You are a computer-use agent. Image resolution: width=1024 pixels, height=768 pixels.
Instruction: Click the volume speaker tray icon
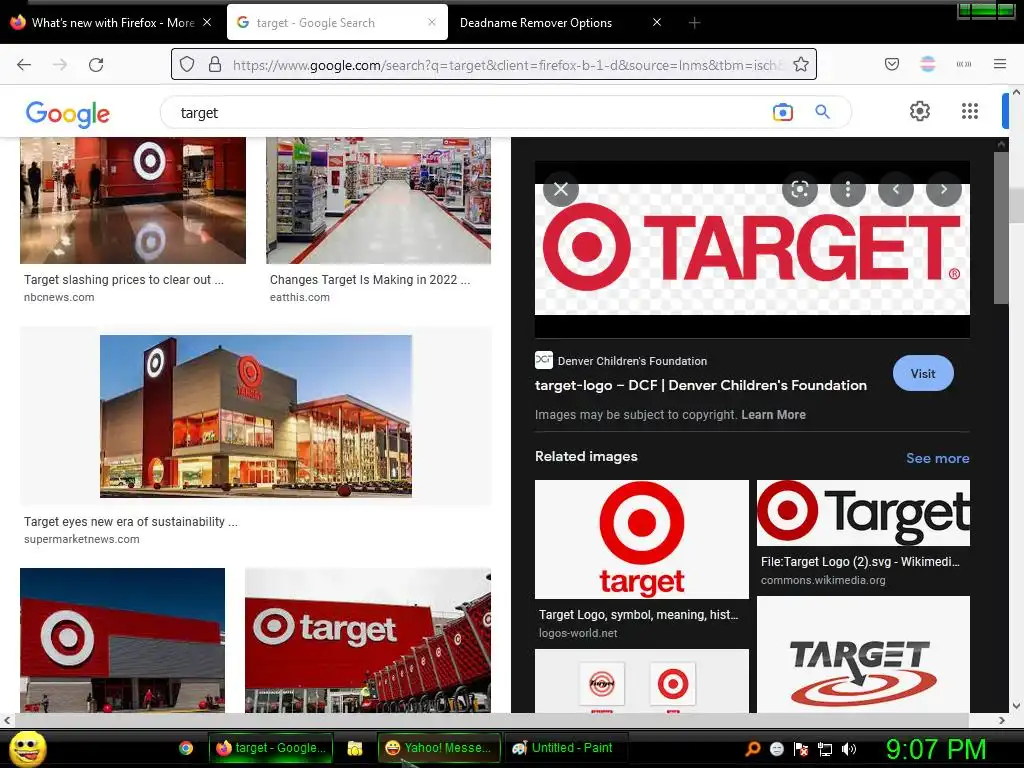pyautogui.click(x=848, y=749)
